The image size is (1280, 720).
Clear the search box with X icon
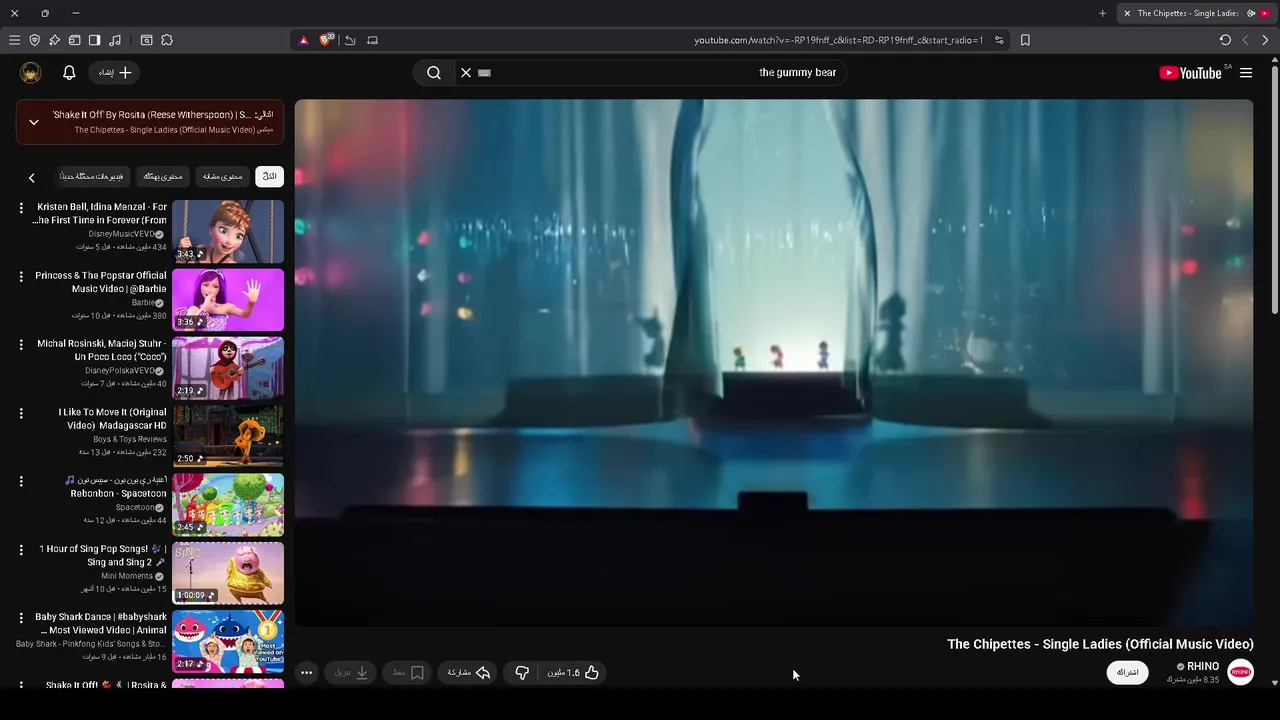tap(465, 72)
